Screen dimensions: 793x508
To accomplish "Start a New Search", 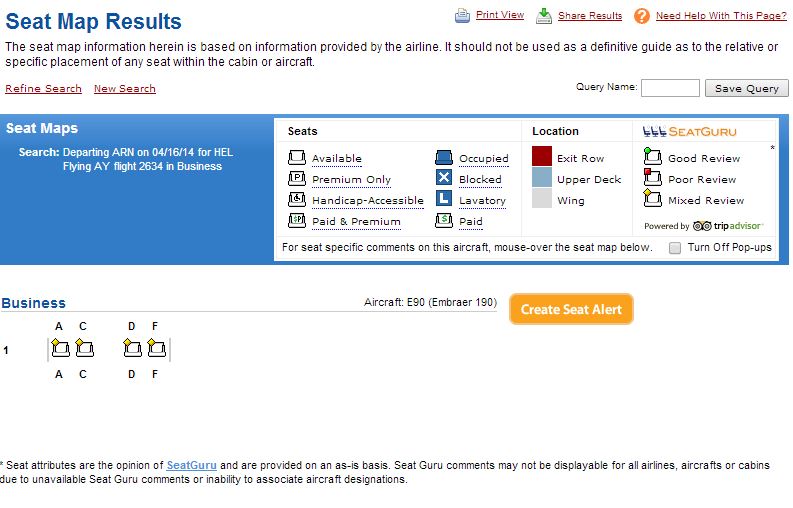I will [125, 89].
